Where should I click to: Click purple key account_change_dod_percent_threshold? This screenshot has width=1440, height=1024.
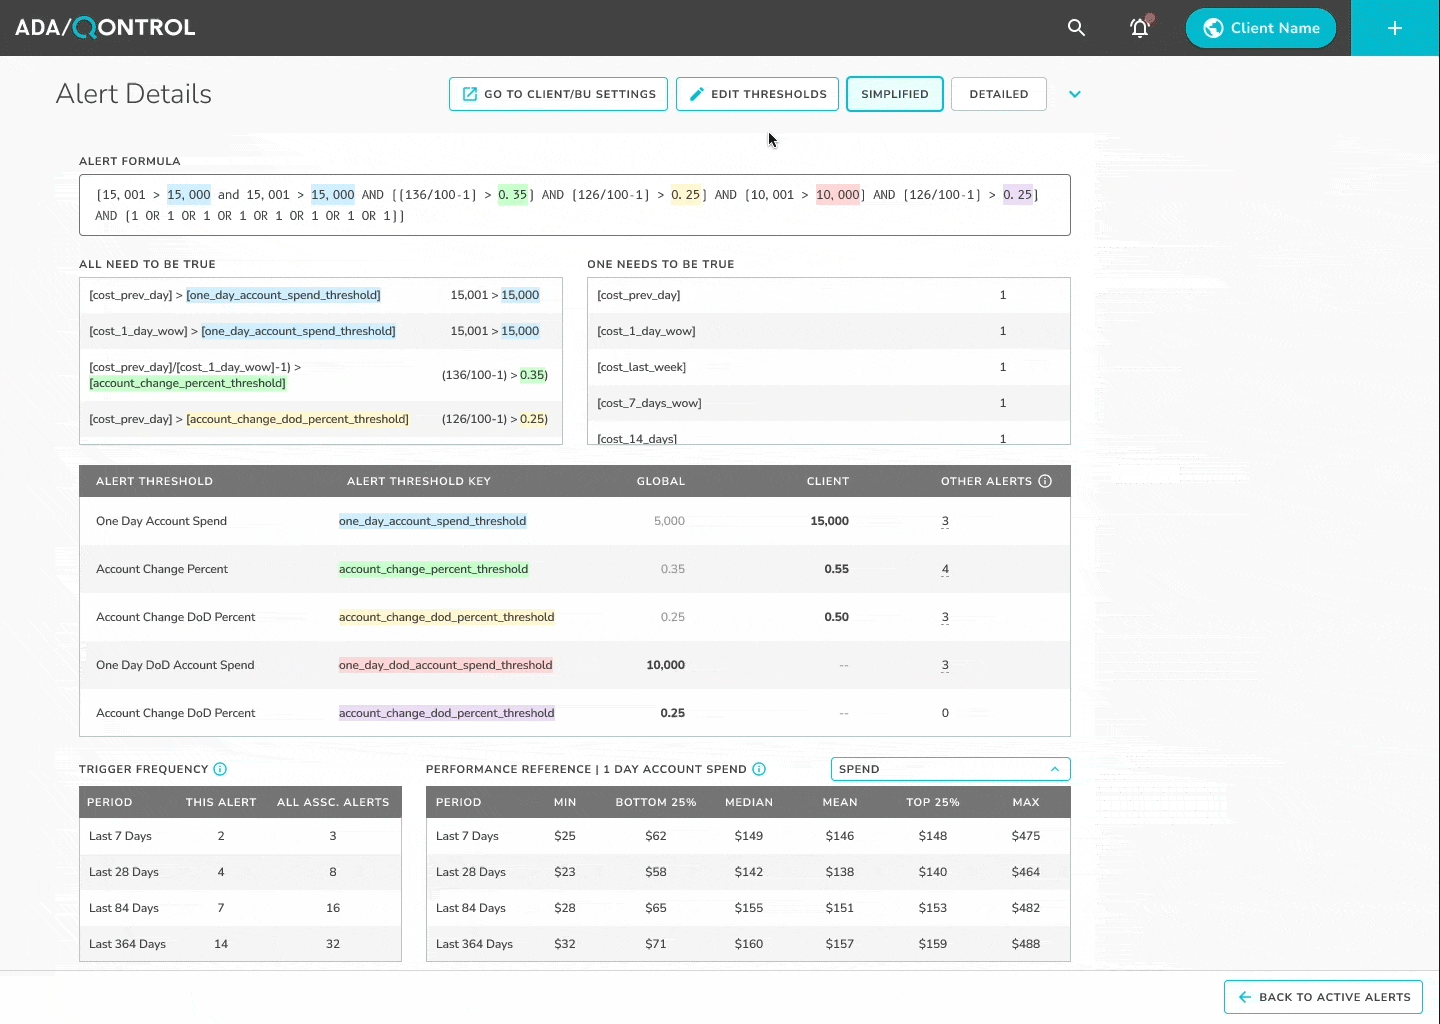coord(446,713)
